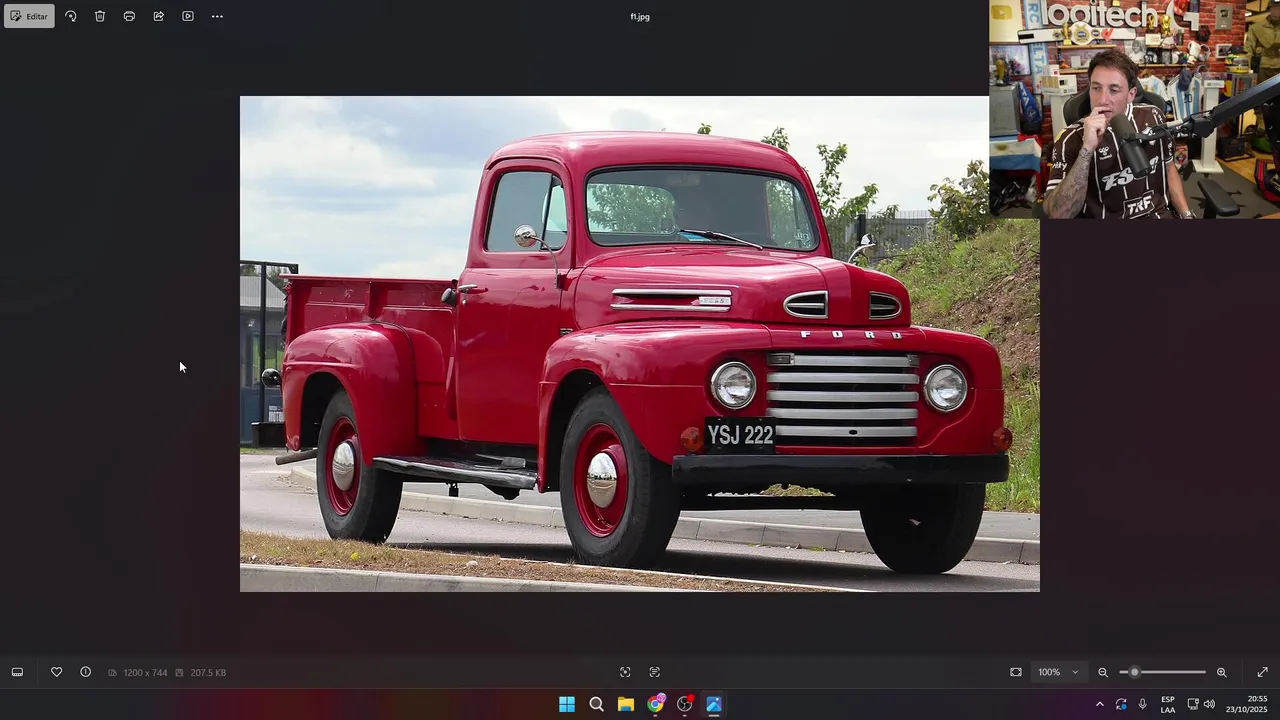Rotate the image with the rotate icon
The width and height of the screenshot is (1280, 720).
pyautogui.click(x=70, y=16)
